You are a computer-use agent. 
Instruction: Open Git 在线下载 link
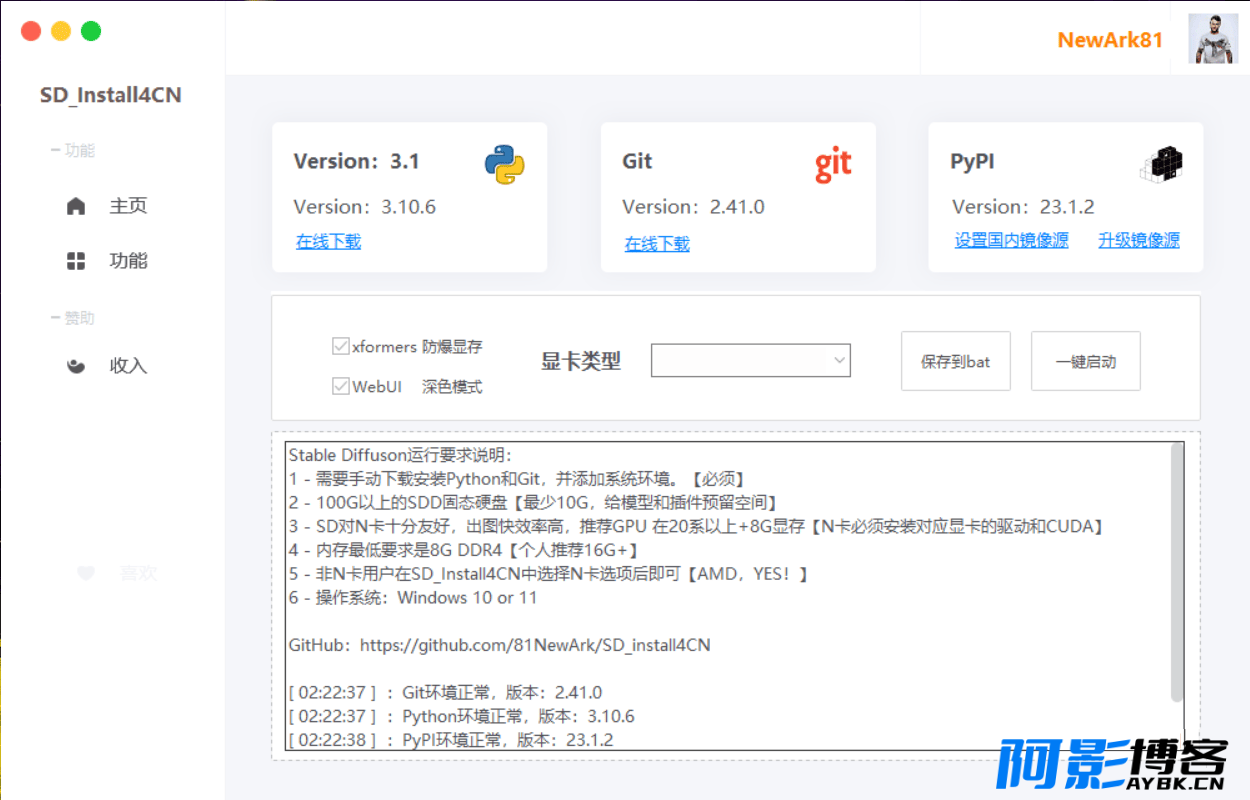pyautogui.click(x=657, y=243)
